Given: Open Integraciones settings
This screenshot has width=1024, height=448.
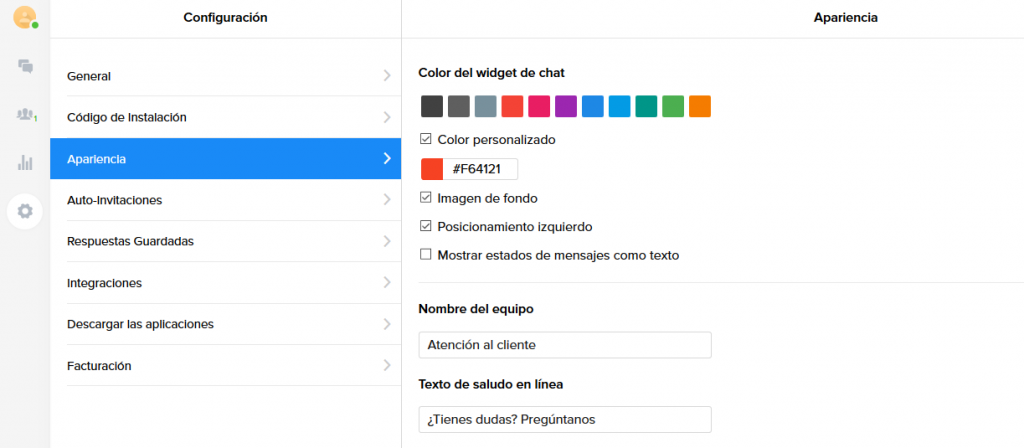Looking at the screenshot, I should click(225, 283).
